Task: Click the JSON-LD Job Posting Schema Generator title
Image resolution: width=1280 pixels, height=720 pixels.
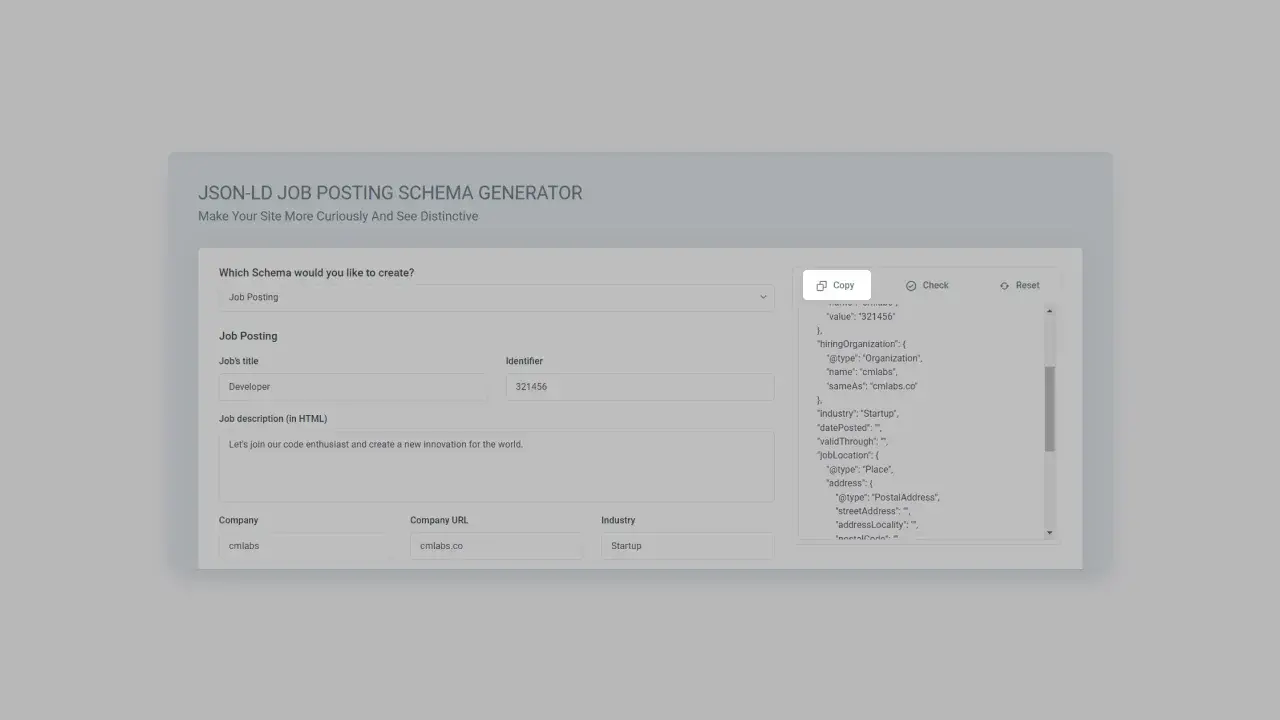Action: point(390,192)
